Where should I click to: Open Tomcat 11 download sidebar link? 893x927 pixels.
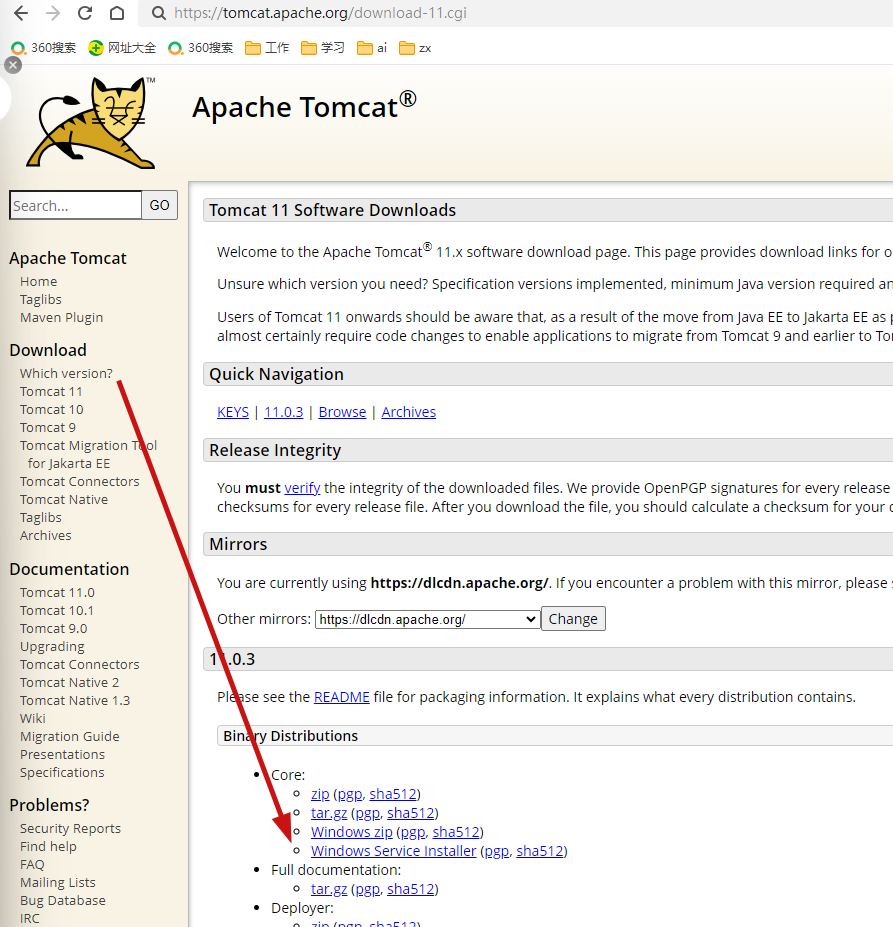click(x=51, y=391)
